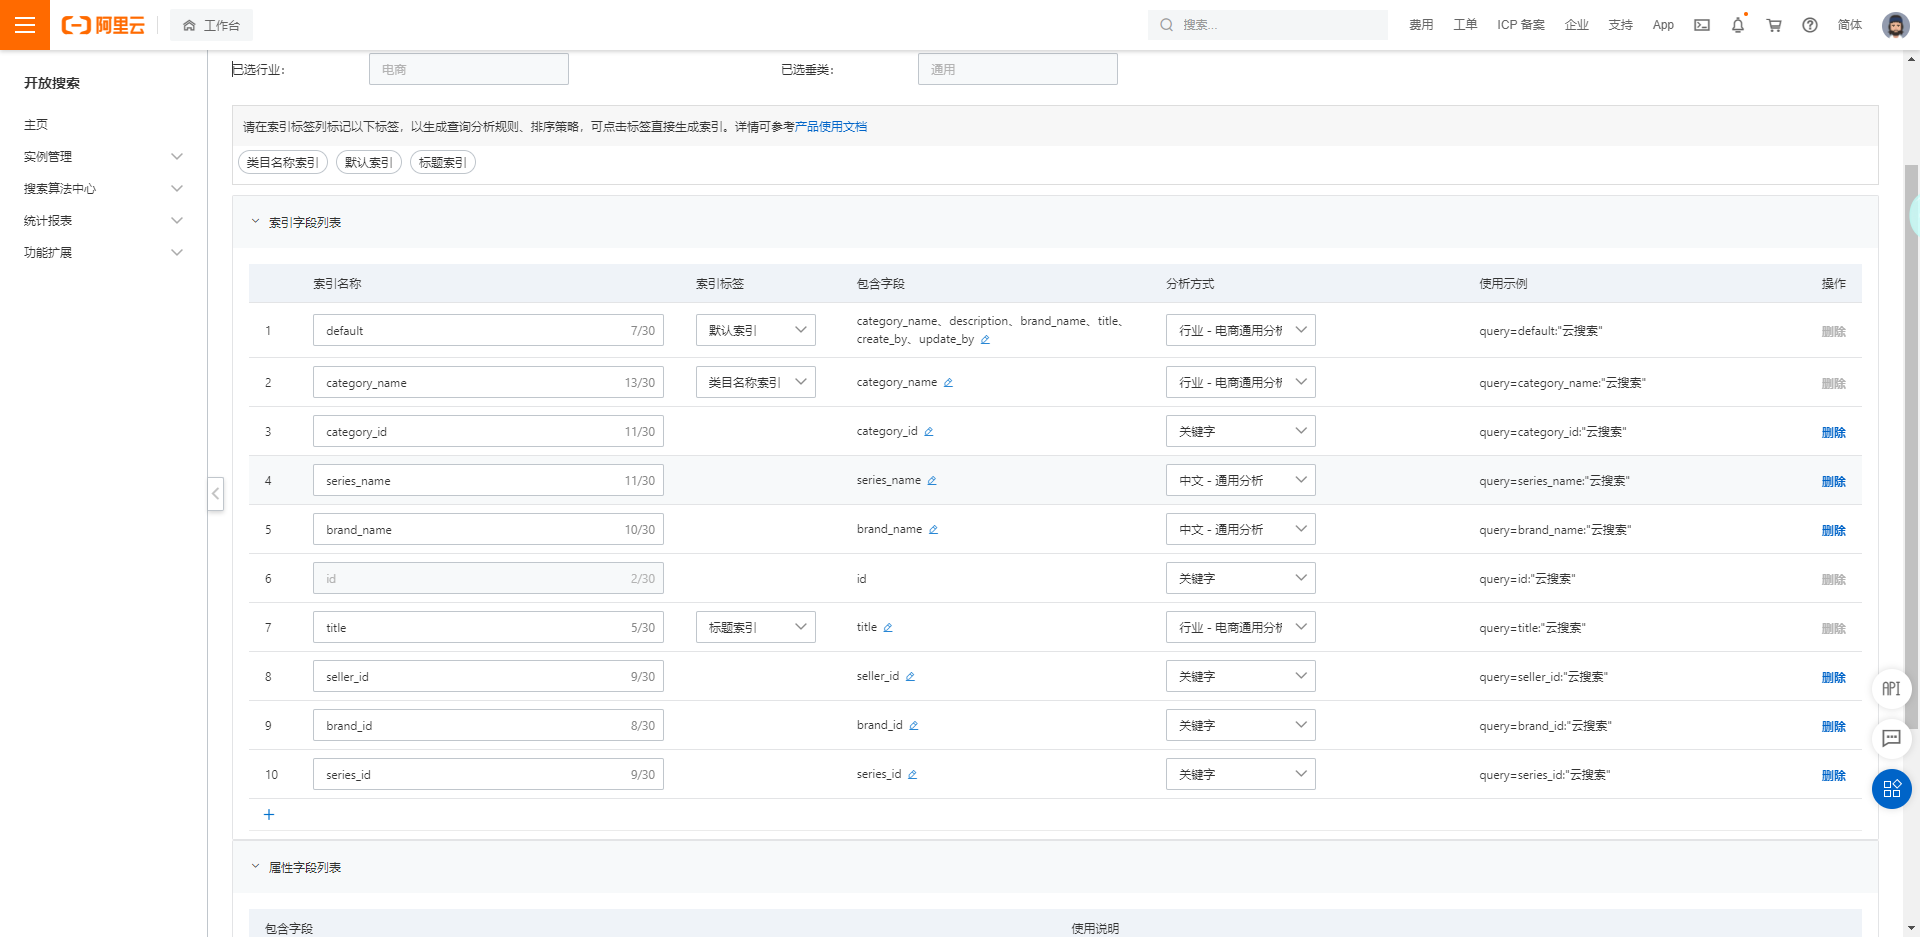Screen dimensions: 1920x937
Task: Open the hamburger navigation menu
Action: [25, 25]
